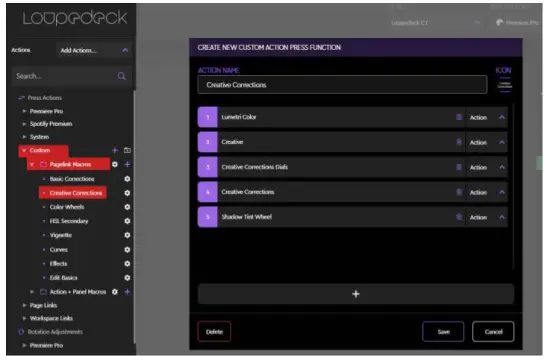Image resolution: width=550 pixels, height=360 pixels.
Task: Open Action dropdown for Creative Corrections Dials
Action: 487,167
